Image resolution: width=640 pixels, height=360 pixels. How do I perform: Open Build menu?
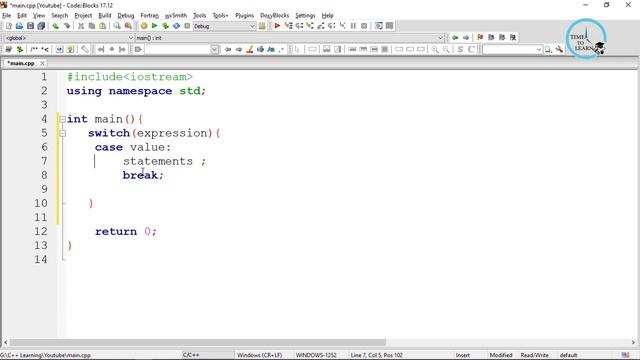pos(105,16)
